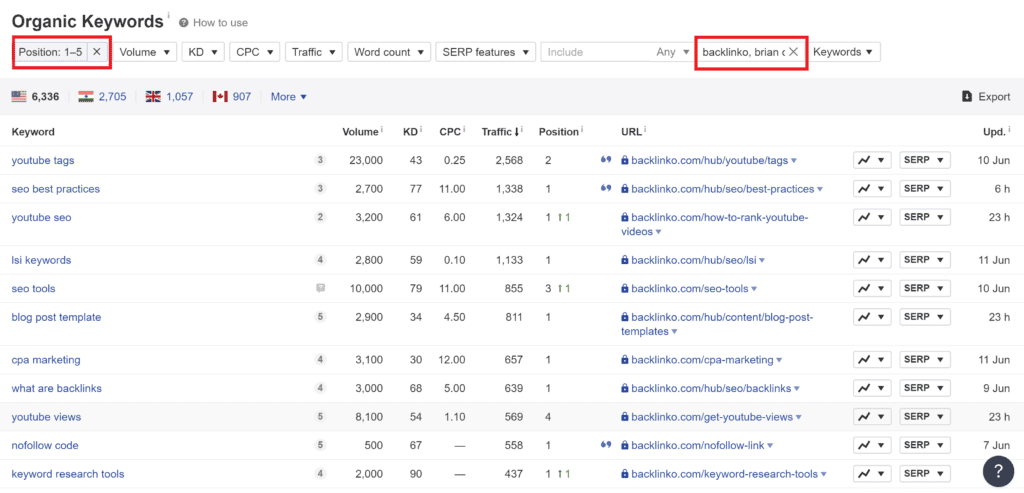Open position history chart for youtube seo
Screen dimensions: 1024x493
872,217
